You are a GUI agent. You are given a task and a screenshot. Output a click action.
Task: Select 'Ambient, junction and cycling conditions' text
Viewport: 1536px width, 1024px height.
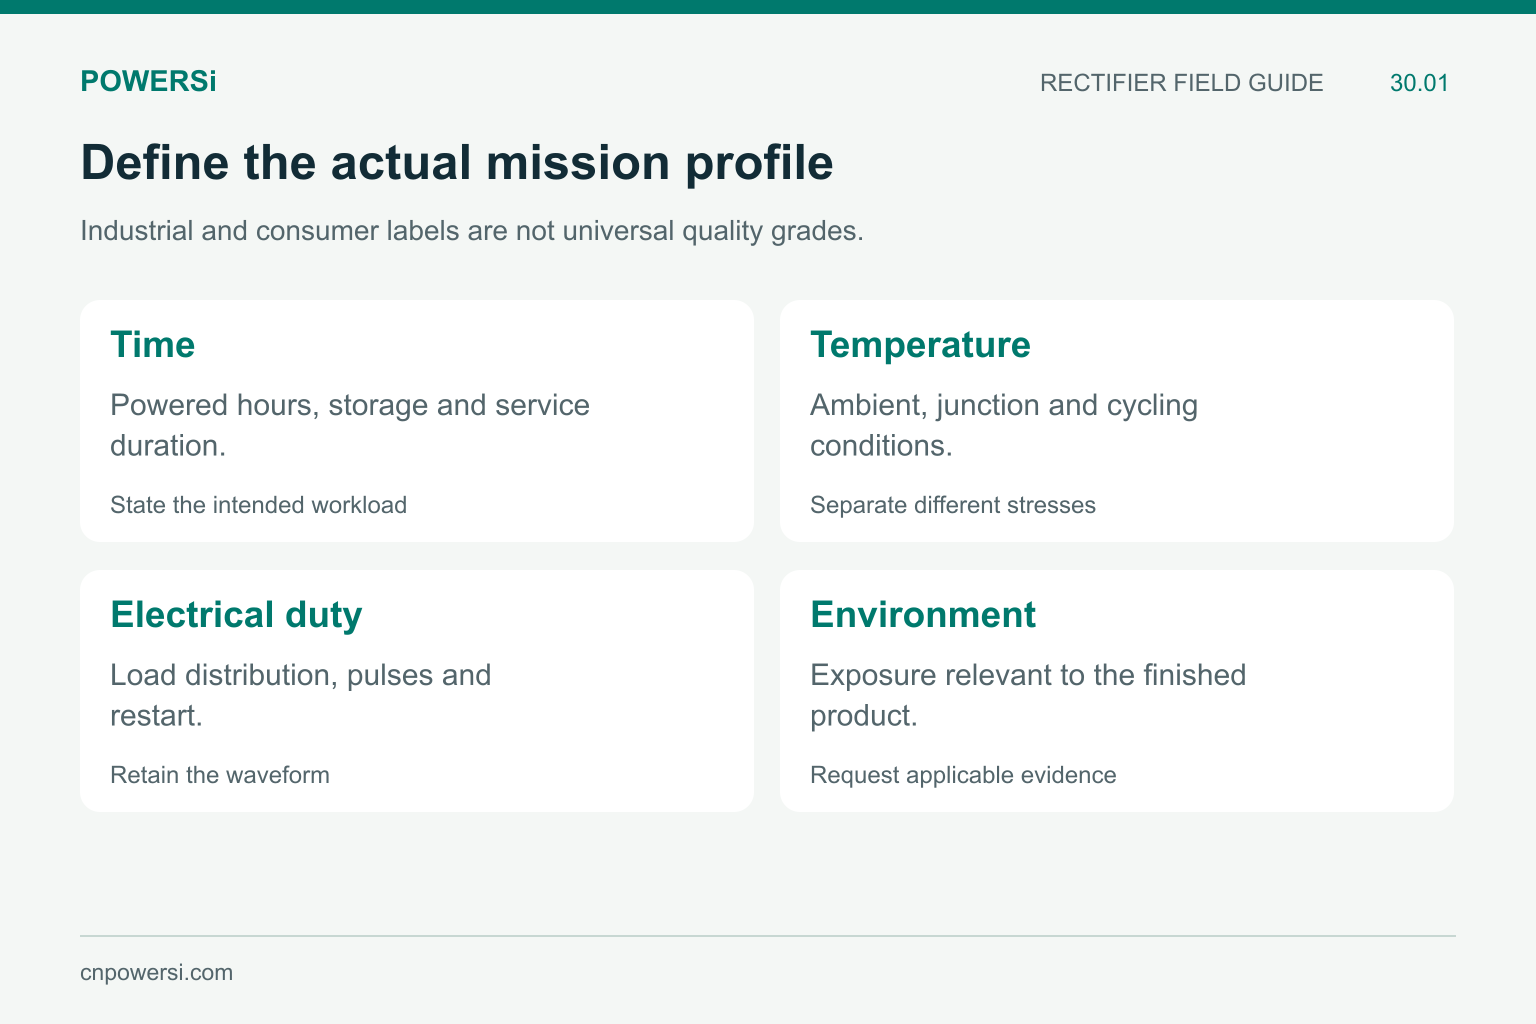point(1004,425)
